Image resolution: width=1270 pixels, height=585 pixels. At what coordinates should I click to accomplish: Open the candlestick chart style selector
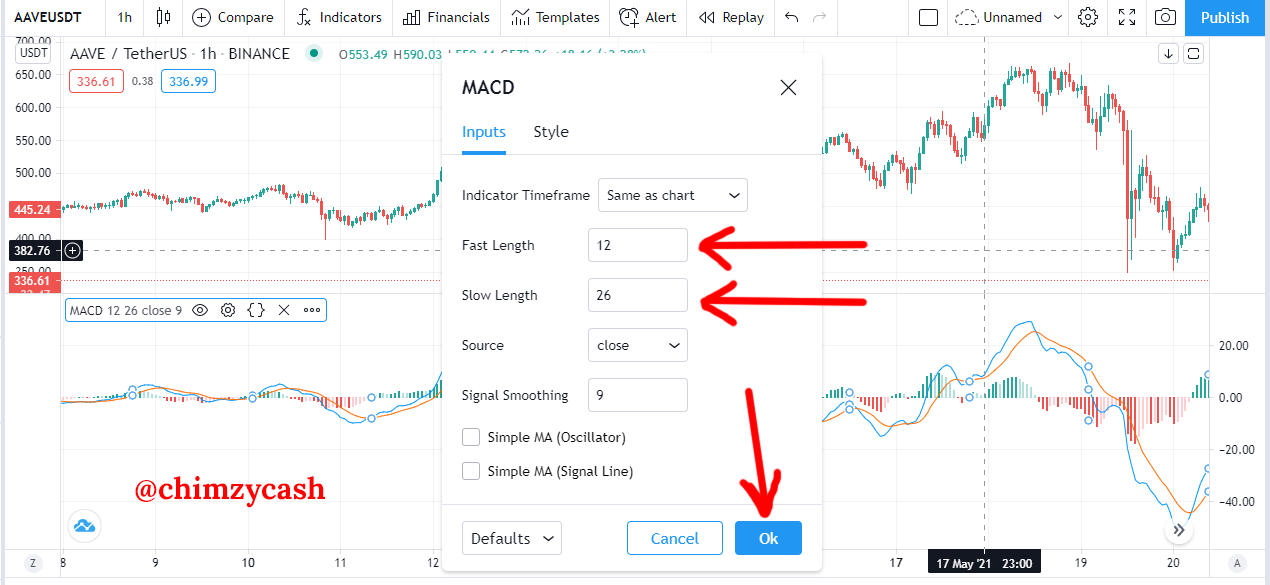click(x=164, y=17)
